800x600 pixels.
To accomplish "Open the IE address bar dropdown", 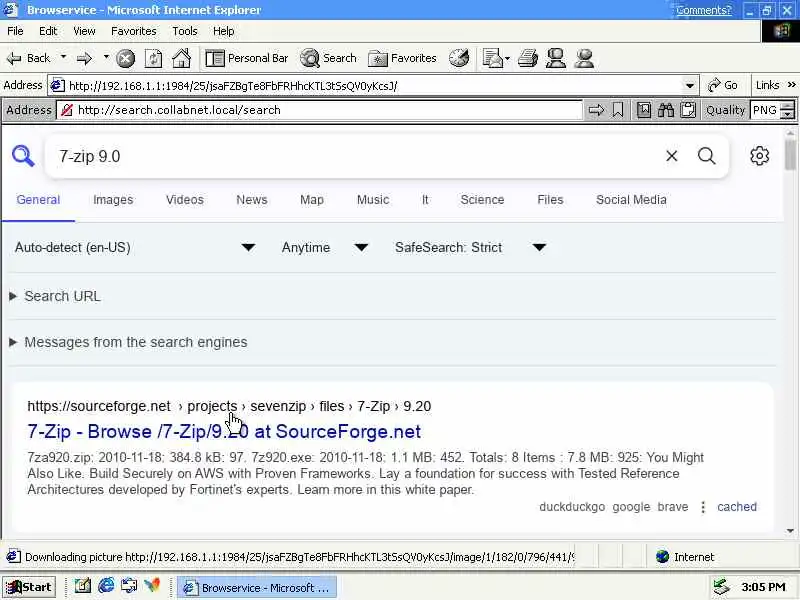I will point(689,85).
